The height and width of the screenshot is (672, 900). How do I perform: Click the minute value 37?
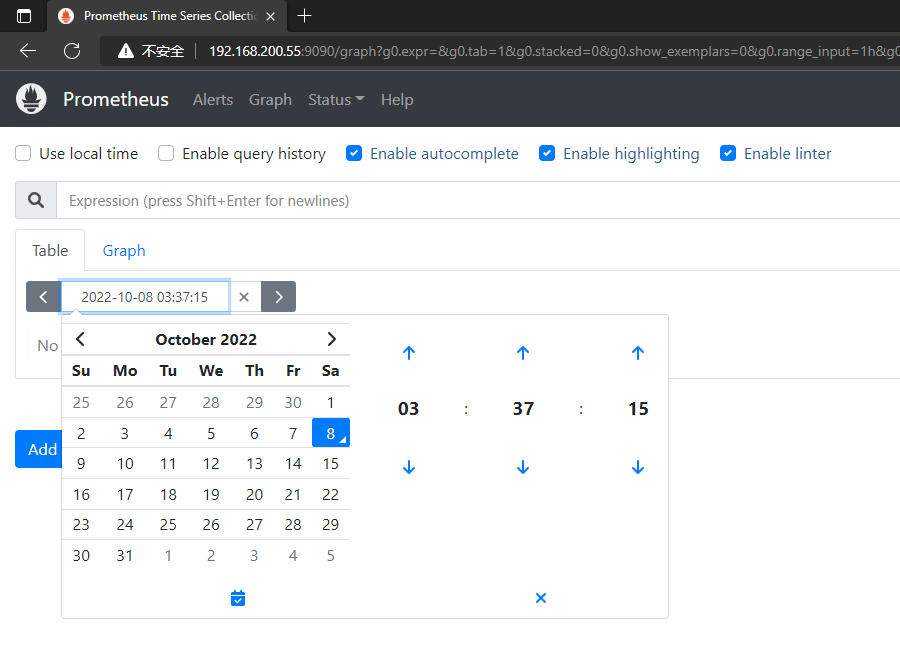tap(523, 409)
